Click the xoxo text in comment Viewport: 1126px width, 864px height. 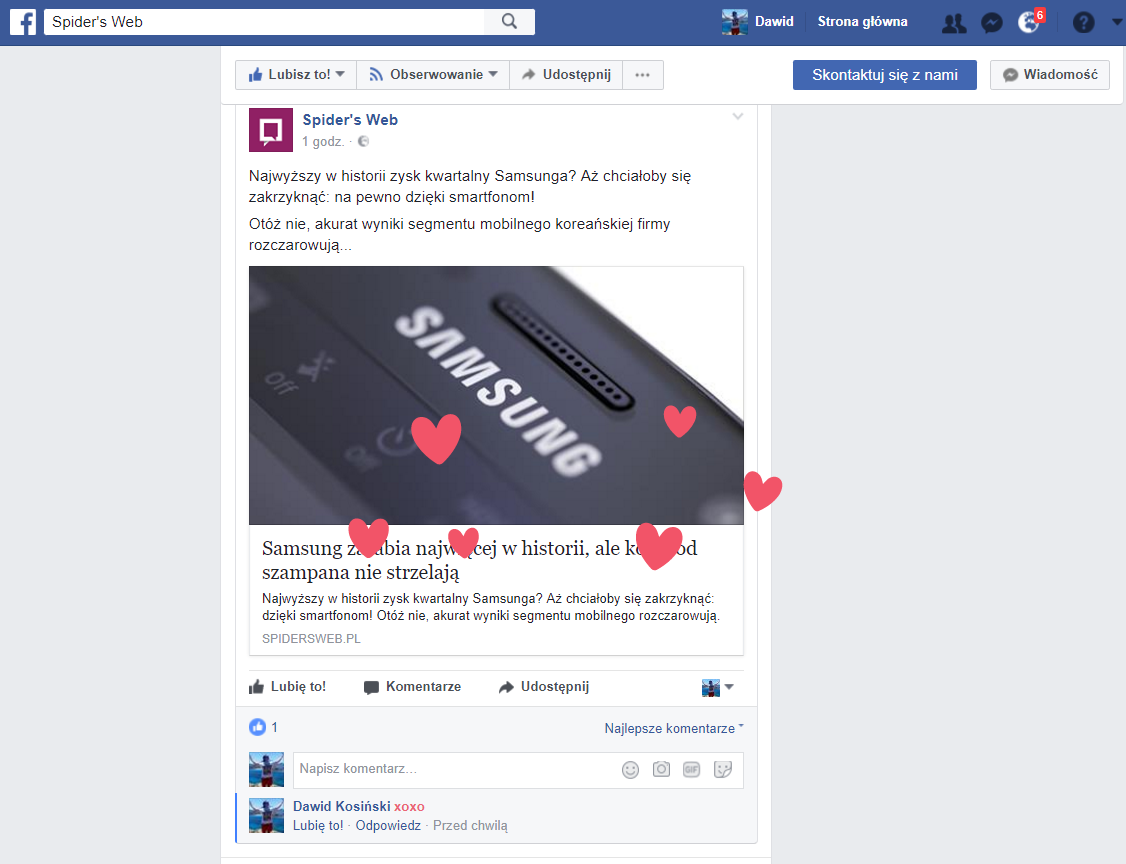point(409,807)
